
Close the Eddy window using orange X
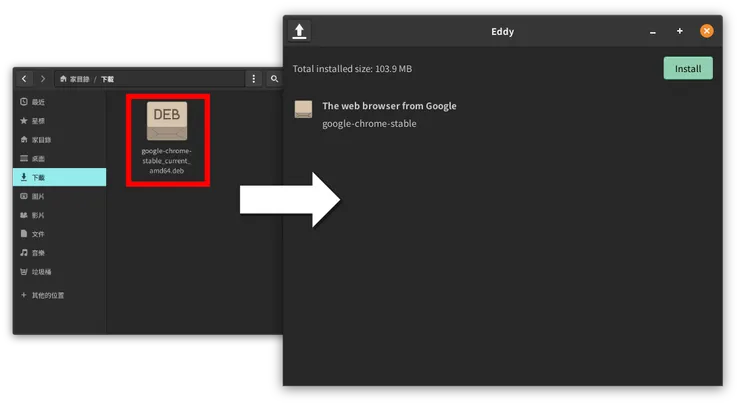point(706,31)
